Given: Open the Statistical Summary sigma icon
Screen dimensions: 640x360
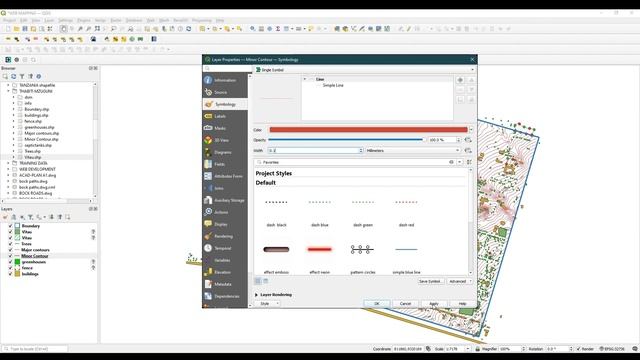Looking at the screenshot, I should tap(278, 29).
